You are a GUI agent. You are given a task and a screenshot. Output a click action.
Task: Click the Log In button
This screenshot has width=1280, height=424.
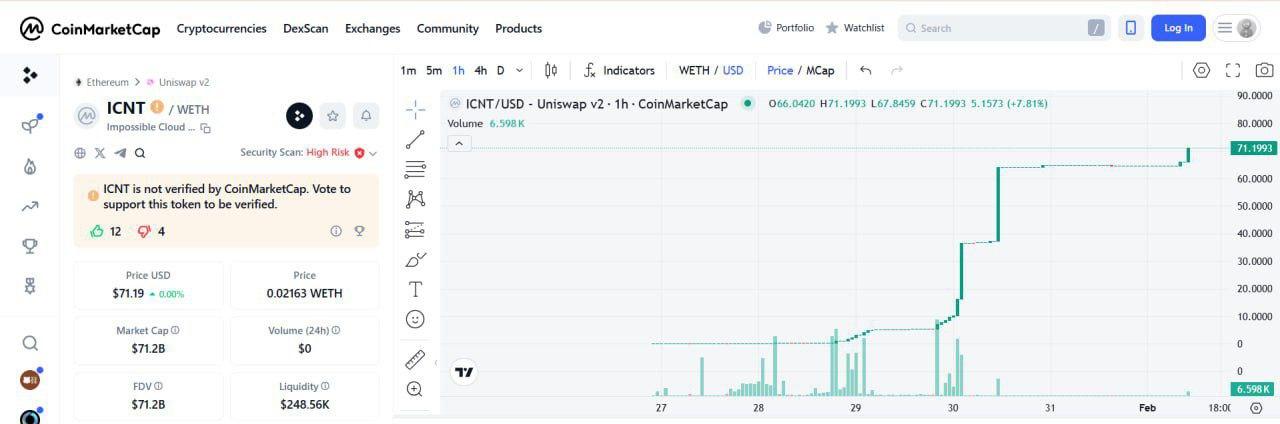point(1178,28)
